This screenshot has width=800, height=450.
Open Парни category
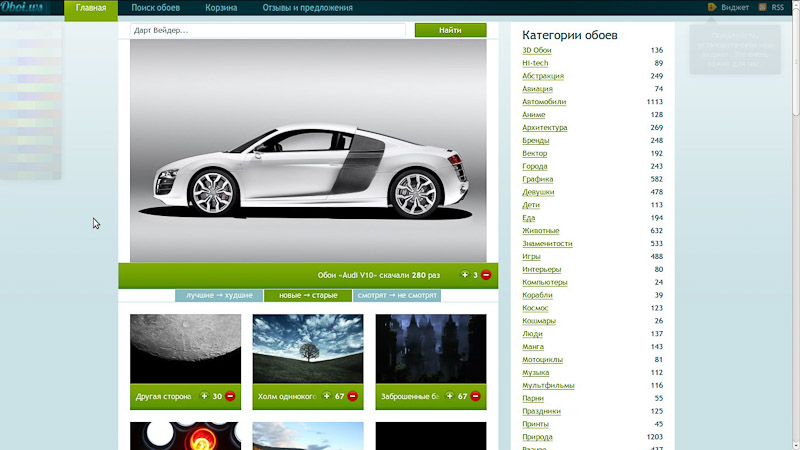click(x=533, y=398)
